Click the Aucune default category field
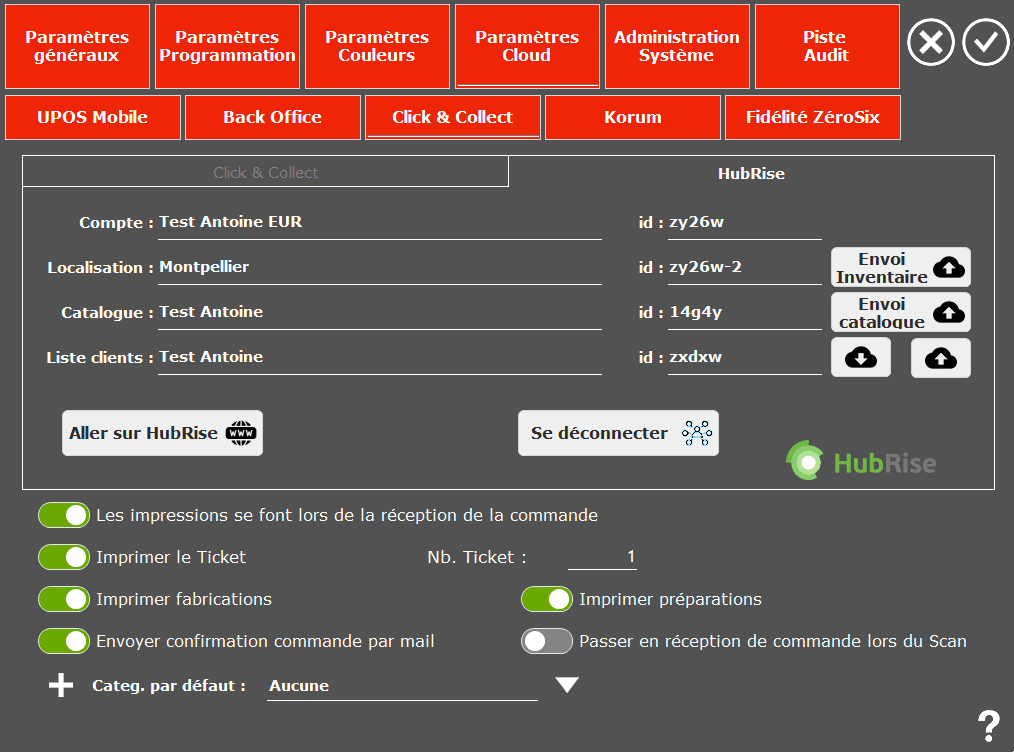Screen dimensions: 1014x752 coord(402,686)
